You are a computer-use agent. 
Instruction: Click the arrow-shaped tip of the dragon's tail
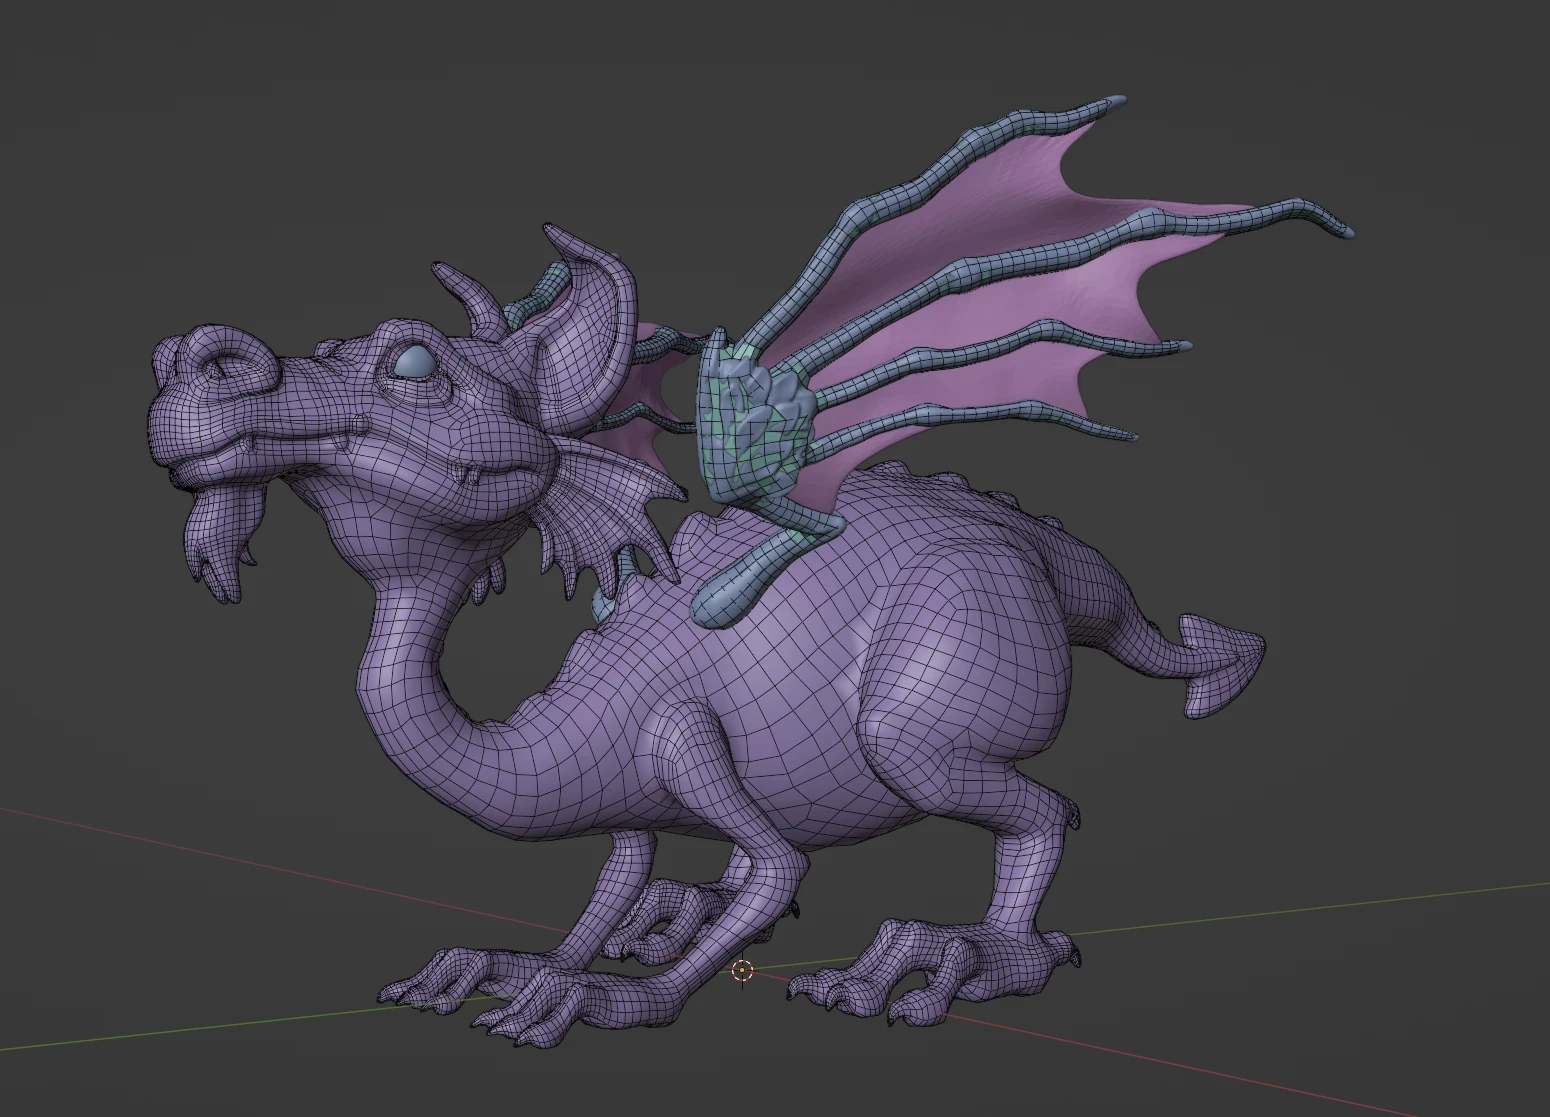coord(1222,663)
